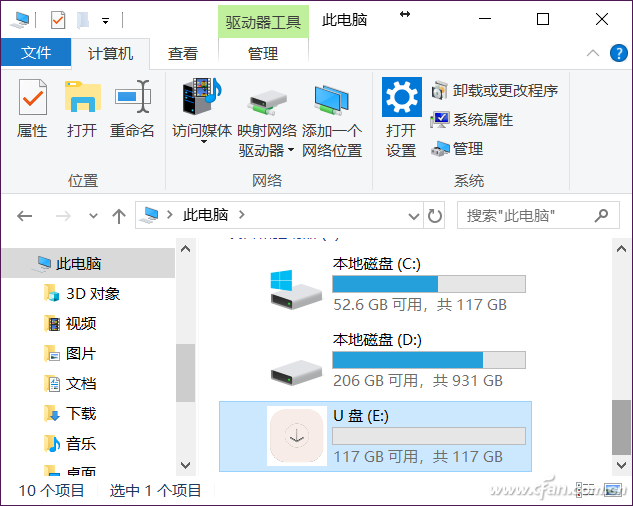Go back with the left arrow button
633x506 pixels.
[x=25, y=216]
